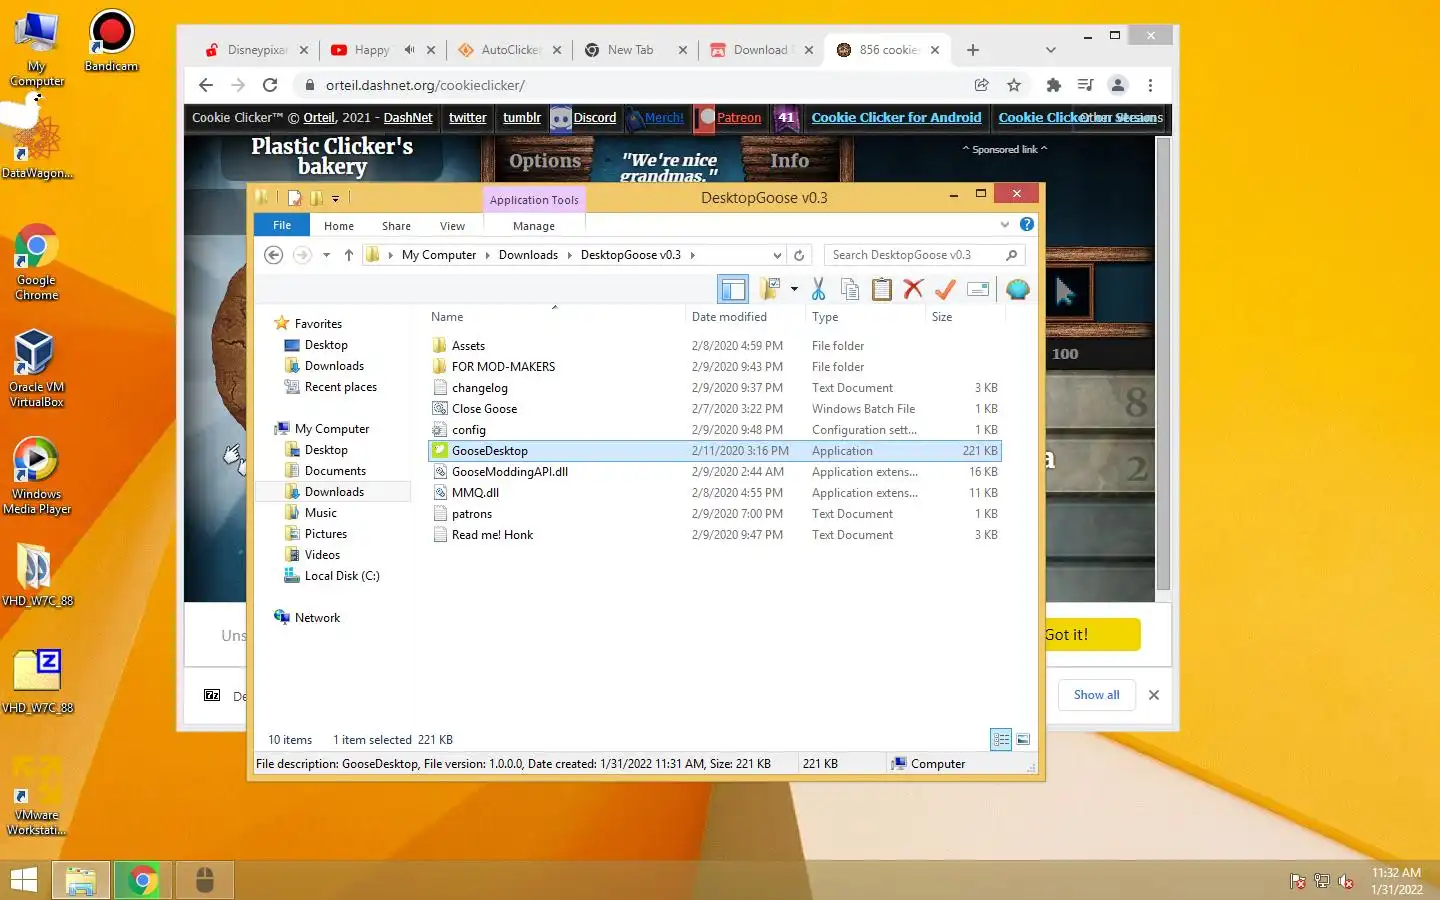This screenshot has height=900, width=1440.
Task: Open Chrome profile avatar icon
Action: point(1118,85)
